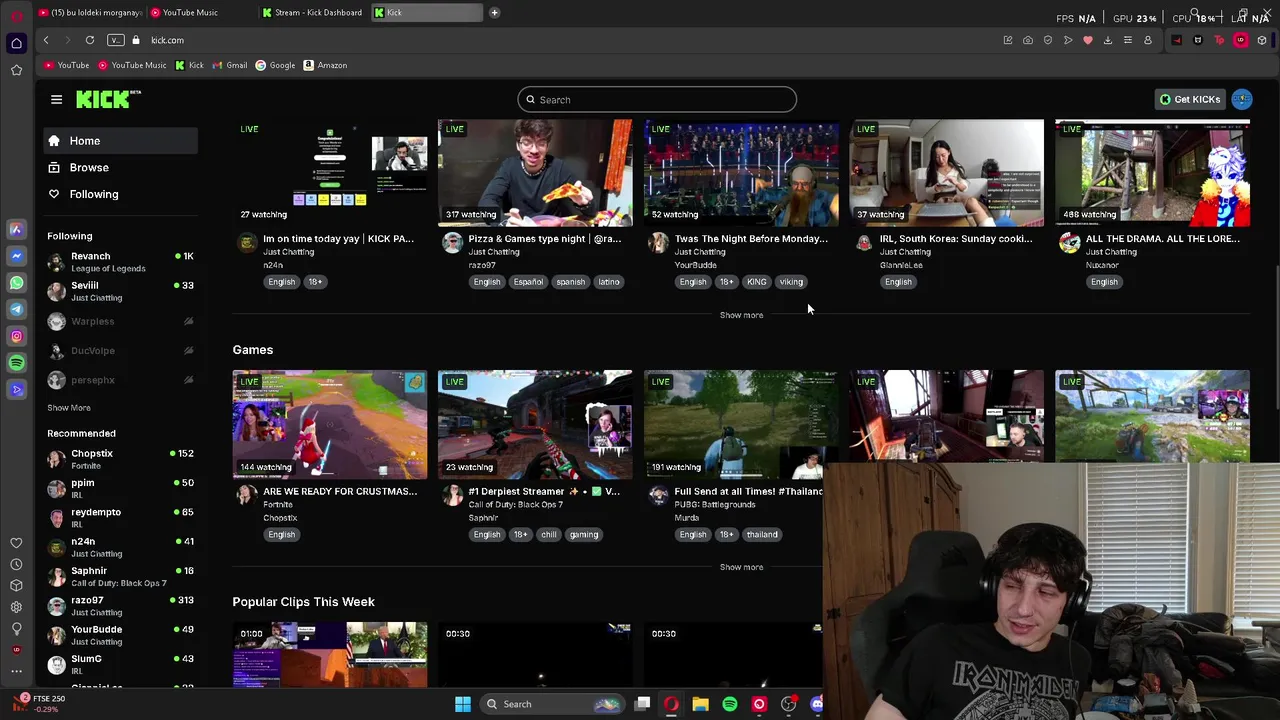Viewport: 1280px width, 720px height.
Task: Go to Following in Kick sidebar
Action: click(x=120, y=194)
